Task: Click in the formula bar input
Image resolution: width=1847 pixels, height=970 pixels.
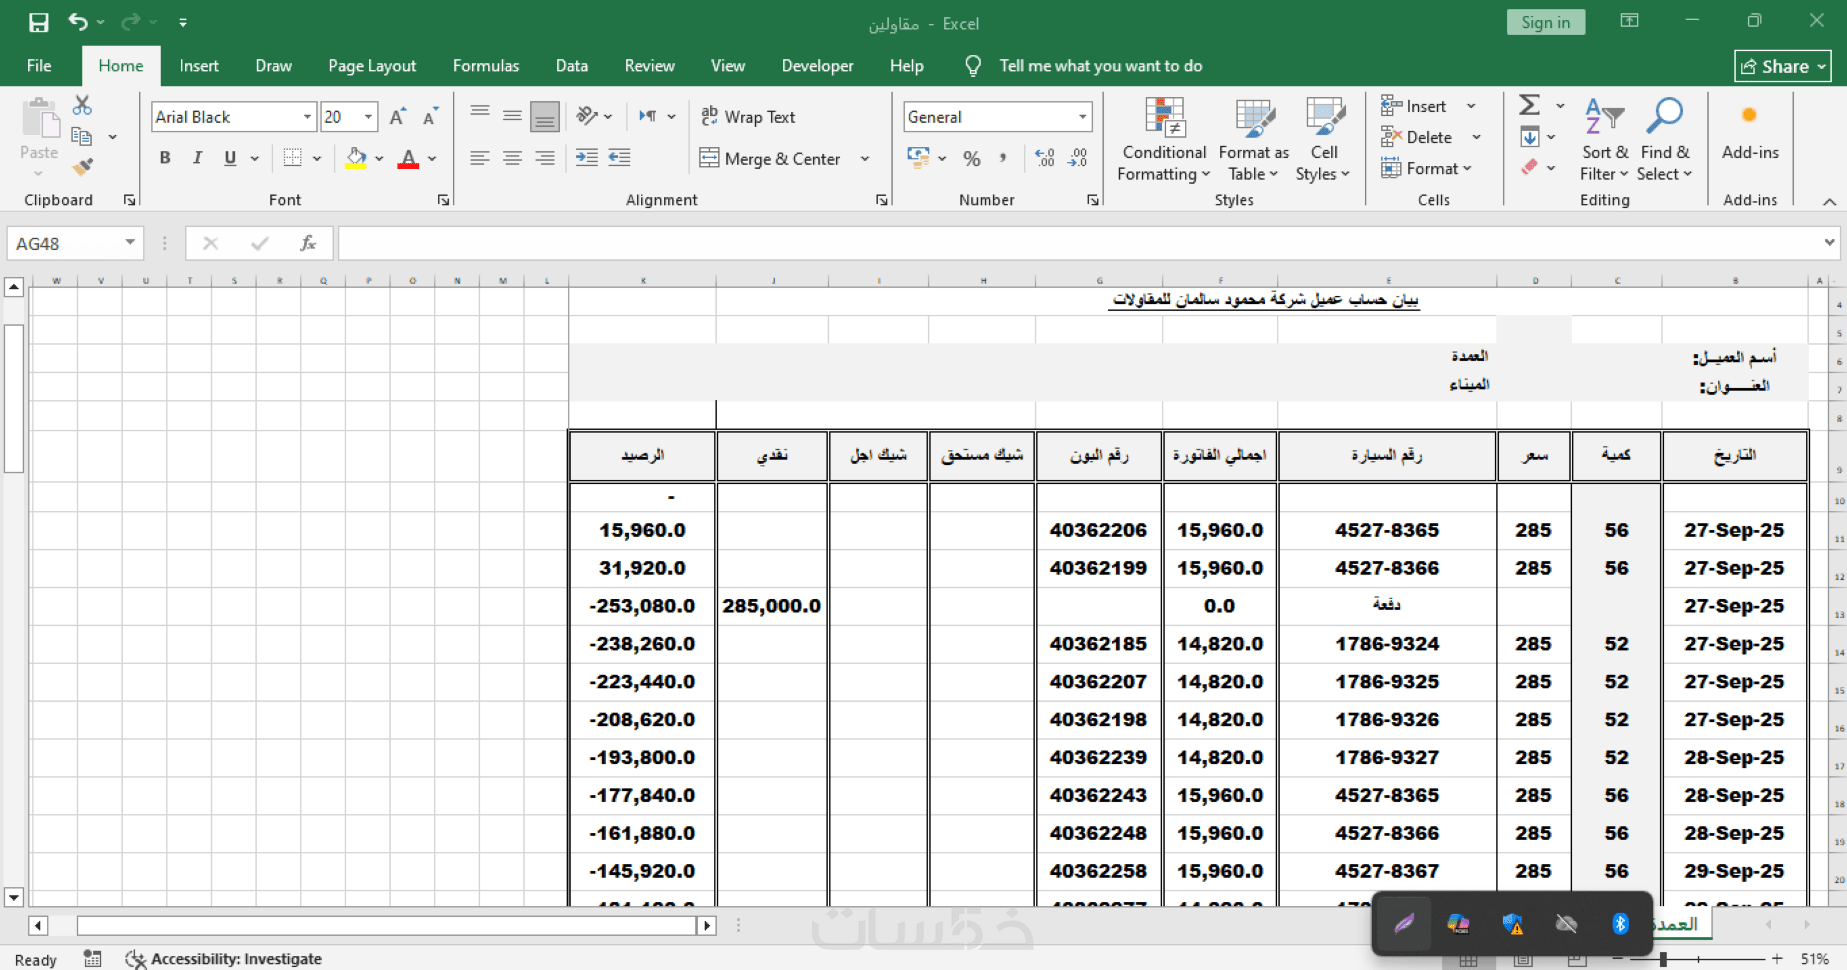Action: [1080, 243]
